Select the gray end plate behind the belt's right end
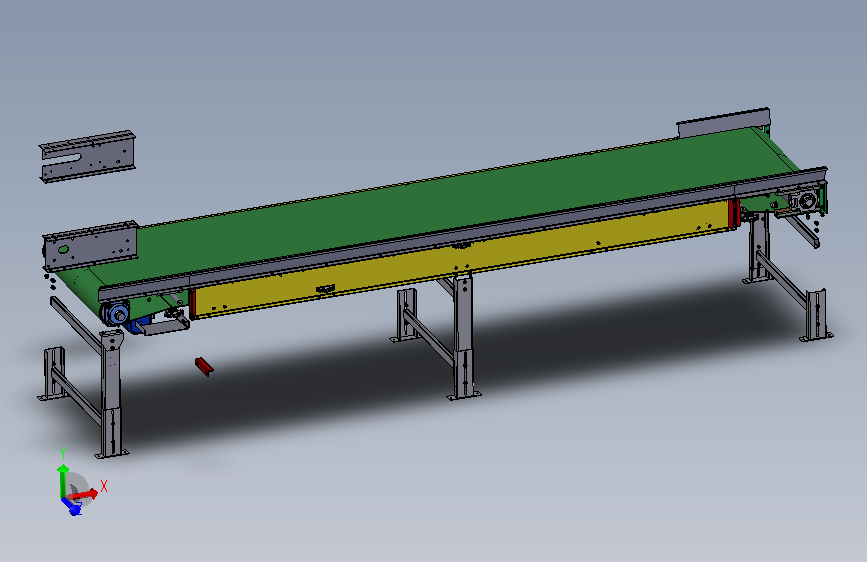 point(723,123)
